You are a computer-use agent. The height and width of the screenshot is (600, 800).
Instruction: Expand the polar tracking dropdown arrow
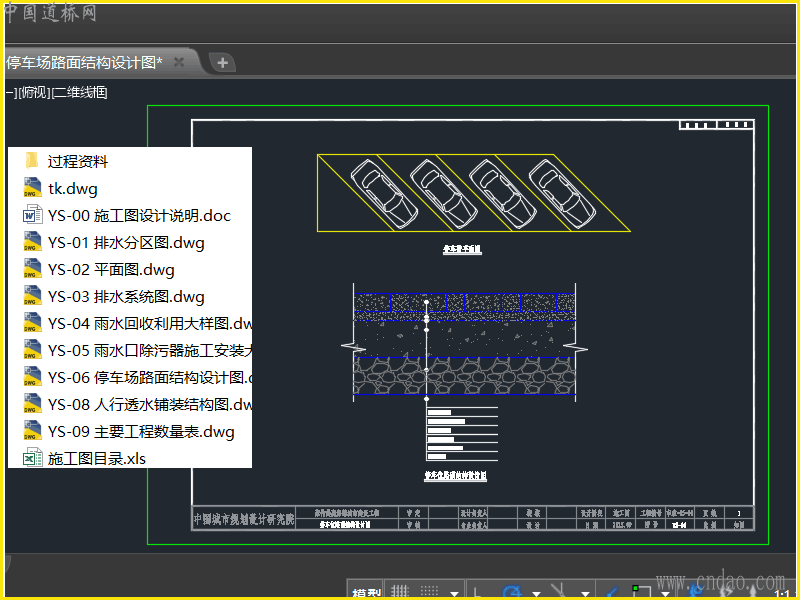[x=536, y=593]
